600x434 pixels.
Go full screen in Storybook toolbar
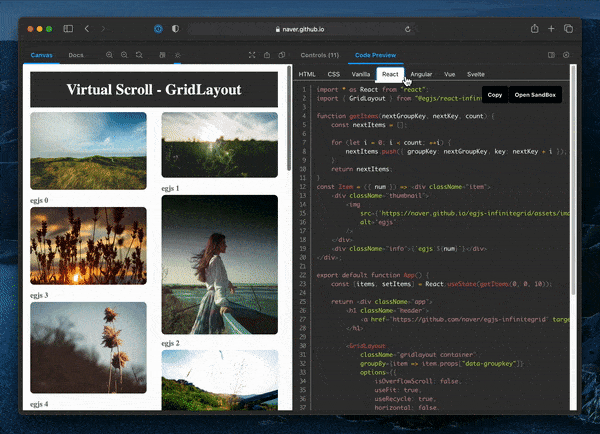251,55
